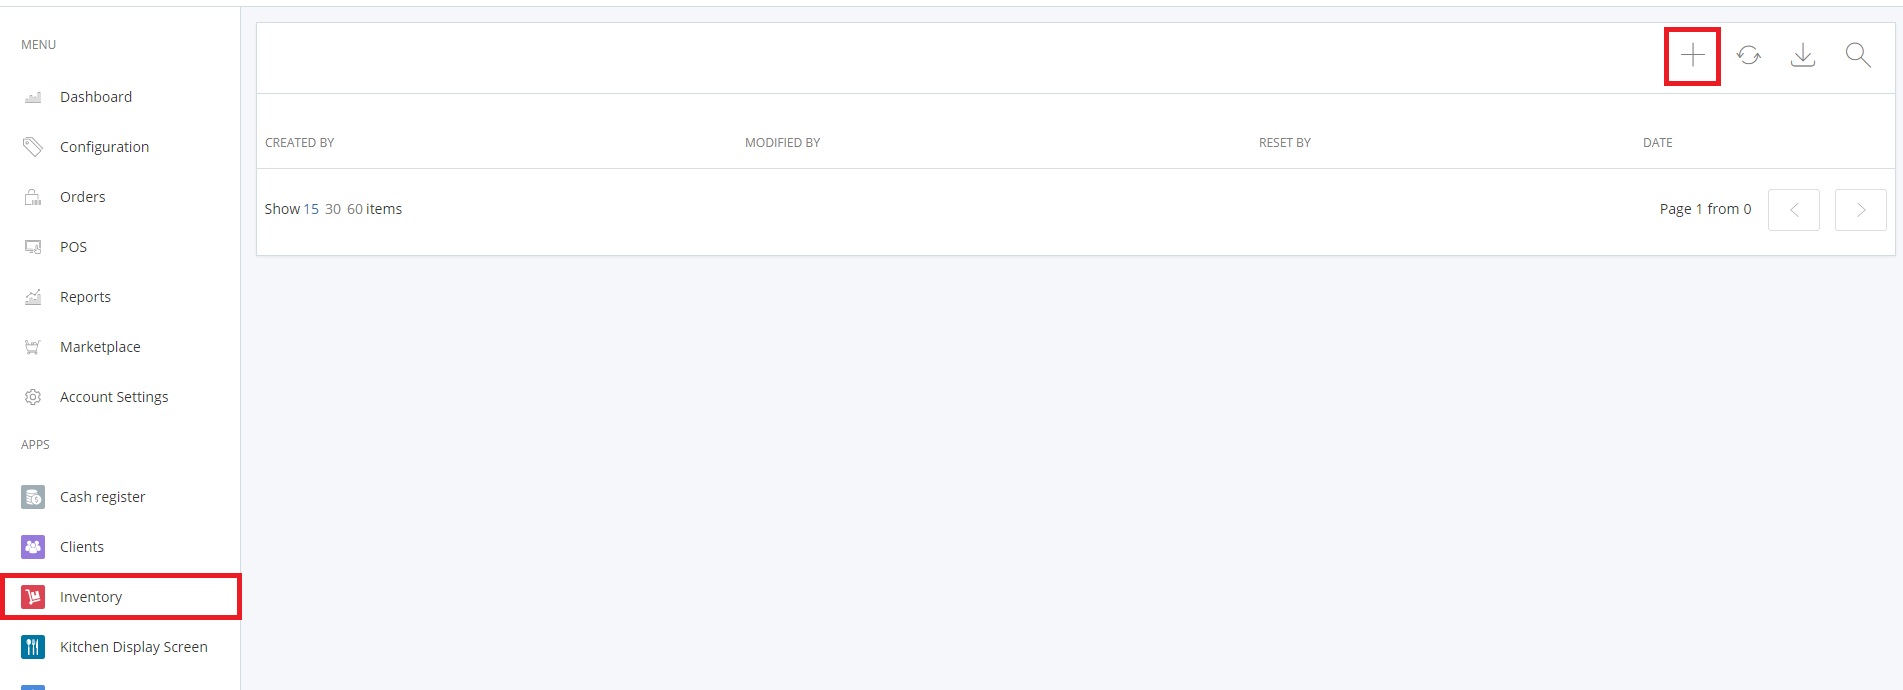
Task: Sort by the RESET BY column header
Action: [x=1285, y=143]
